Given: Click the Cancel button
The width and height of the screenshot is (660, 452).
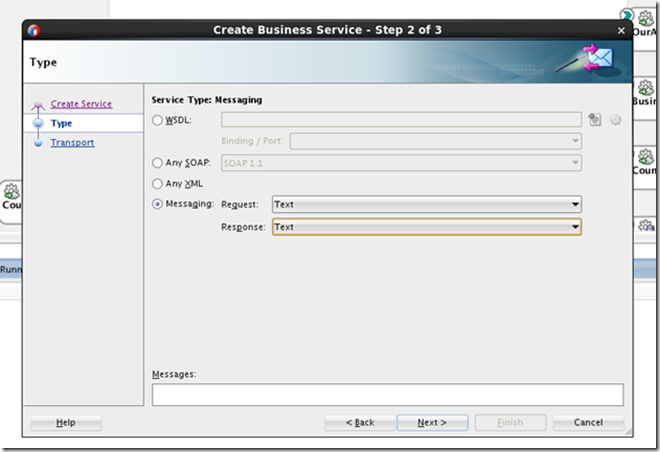Looking at the screenshot, I should [588, 423].
